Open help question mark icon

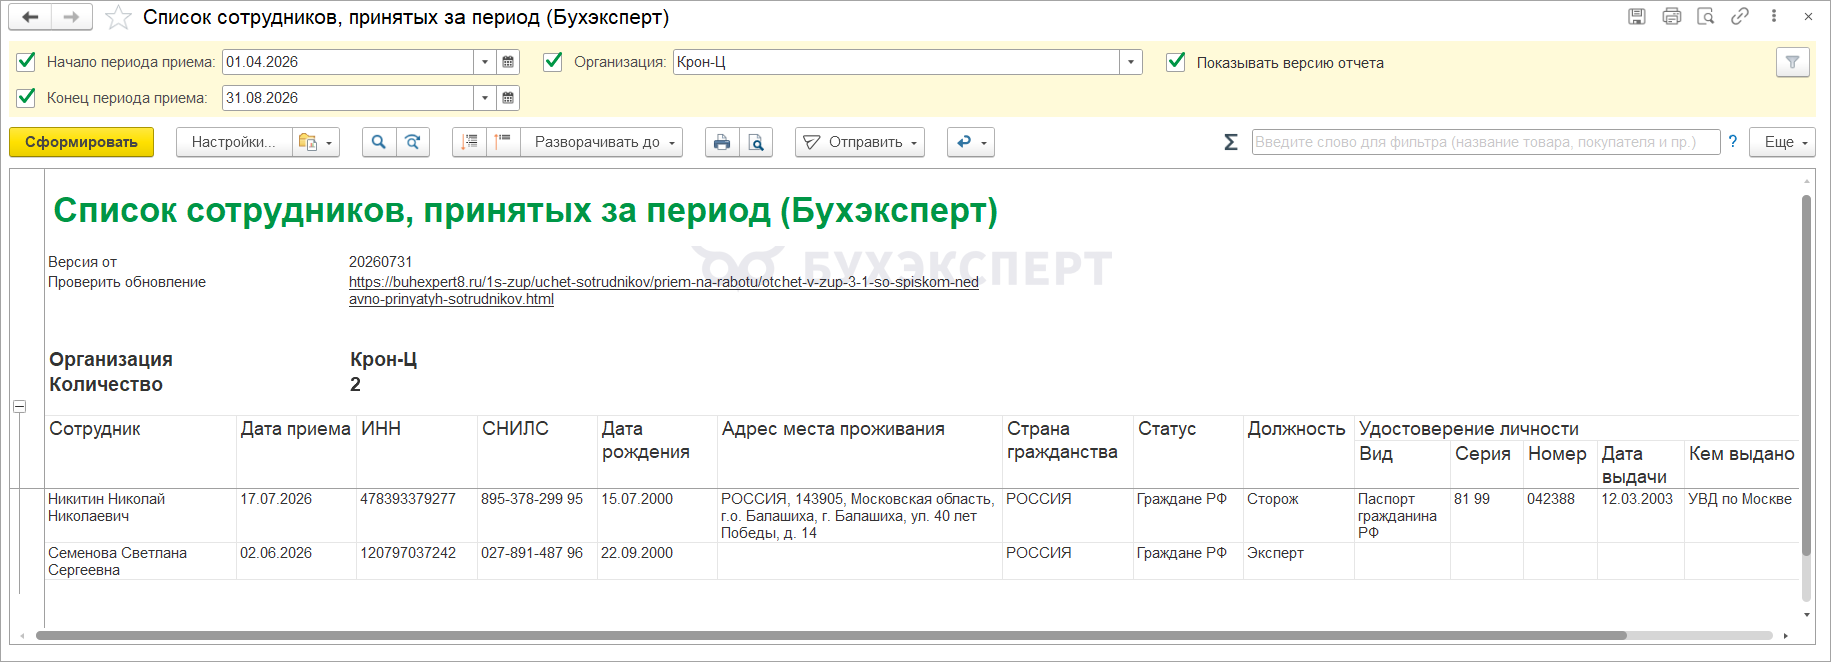[x=1733, y=142]
